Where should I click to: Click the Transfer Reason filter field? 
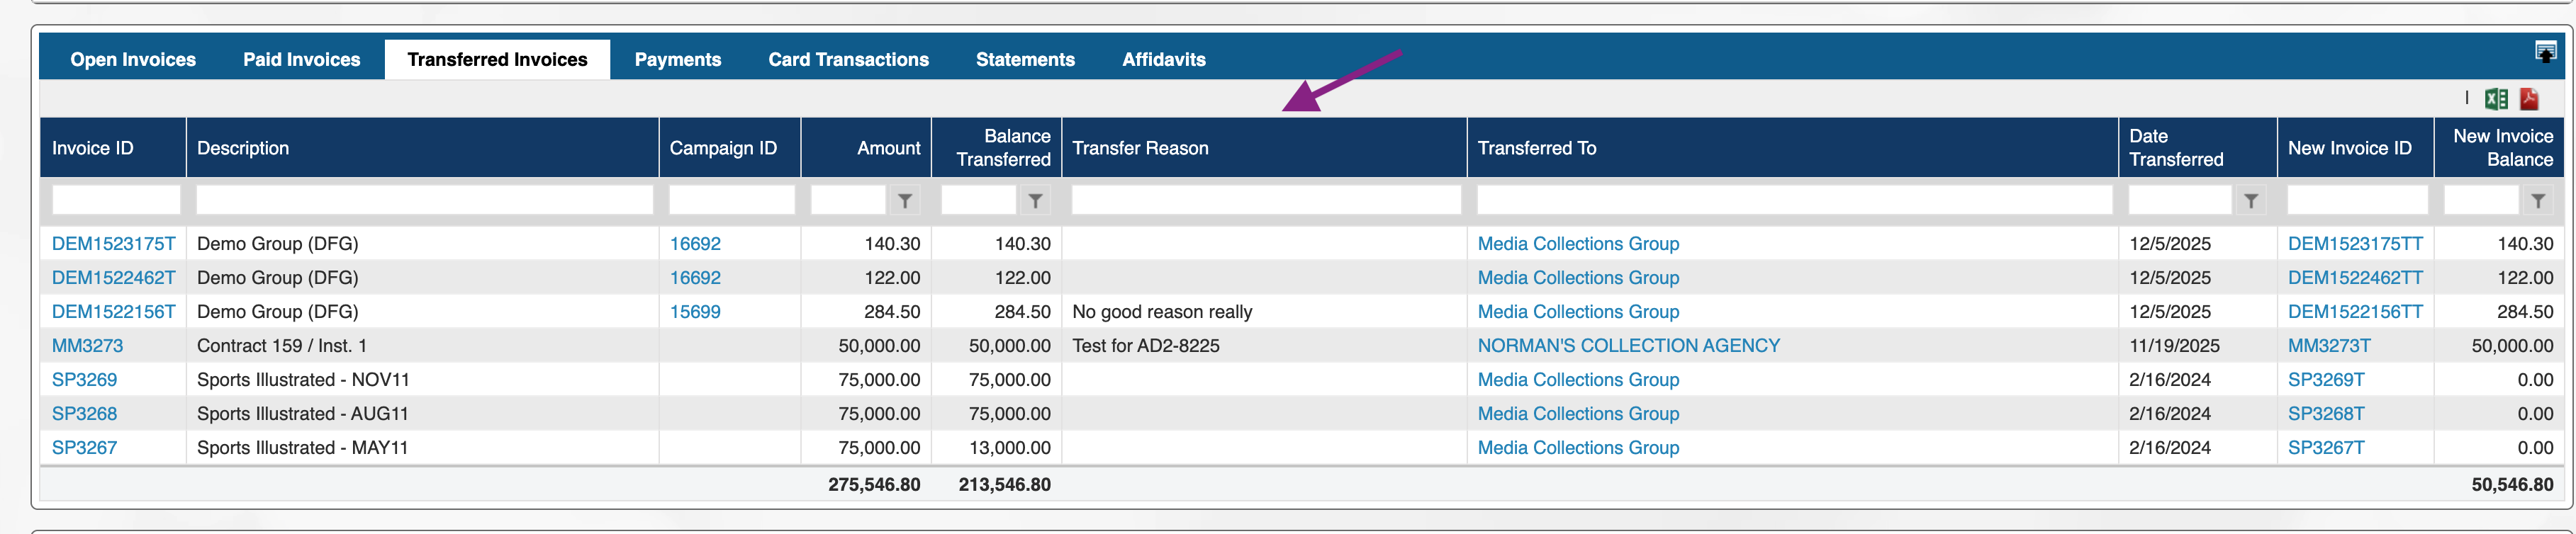click(1265, 201)
